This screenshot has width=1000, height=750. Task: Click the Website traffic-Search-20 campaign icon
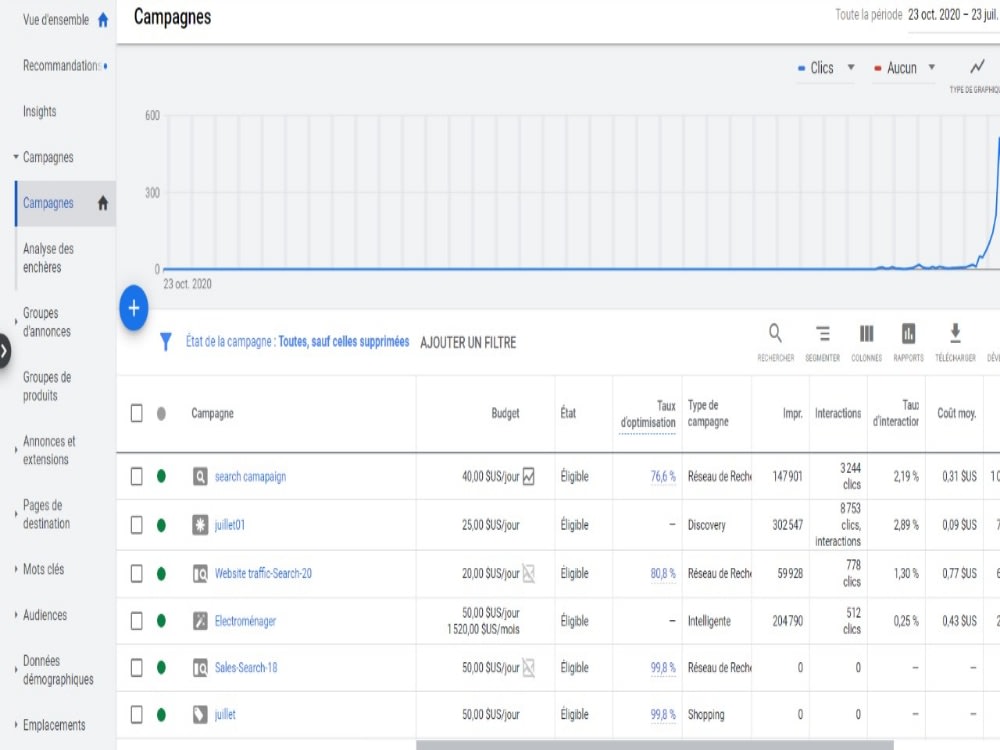(200, 573)
